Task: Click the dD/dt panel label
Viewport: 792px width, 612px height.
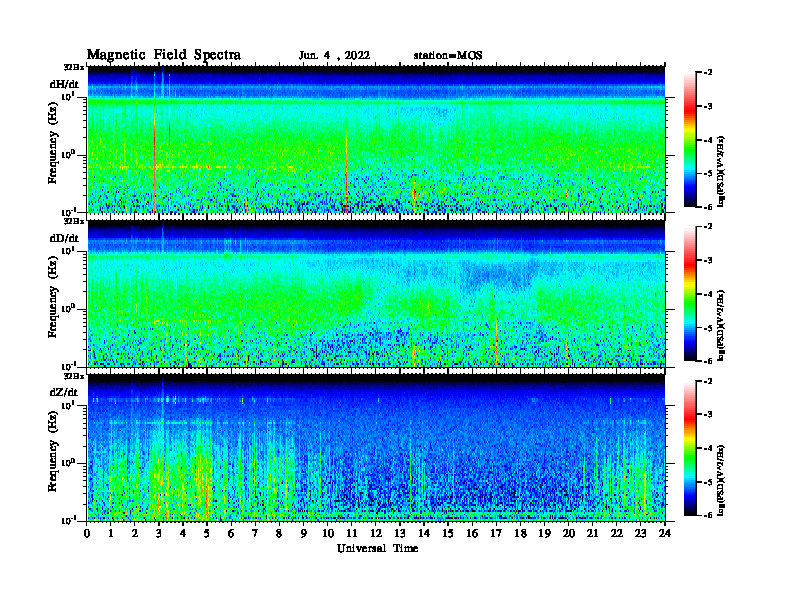Action: [64, 238]
